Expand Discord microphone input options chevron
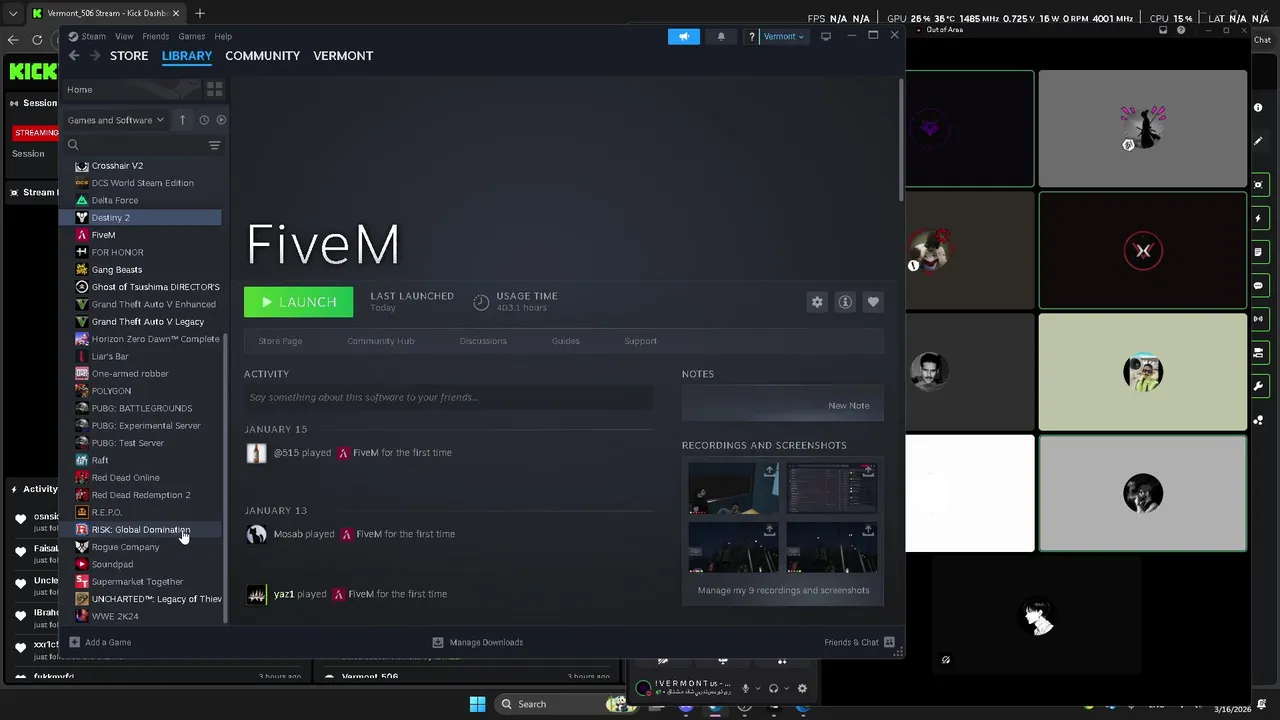This screenshot has height=720, width=1280. point(757,688)
